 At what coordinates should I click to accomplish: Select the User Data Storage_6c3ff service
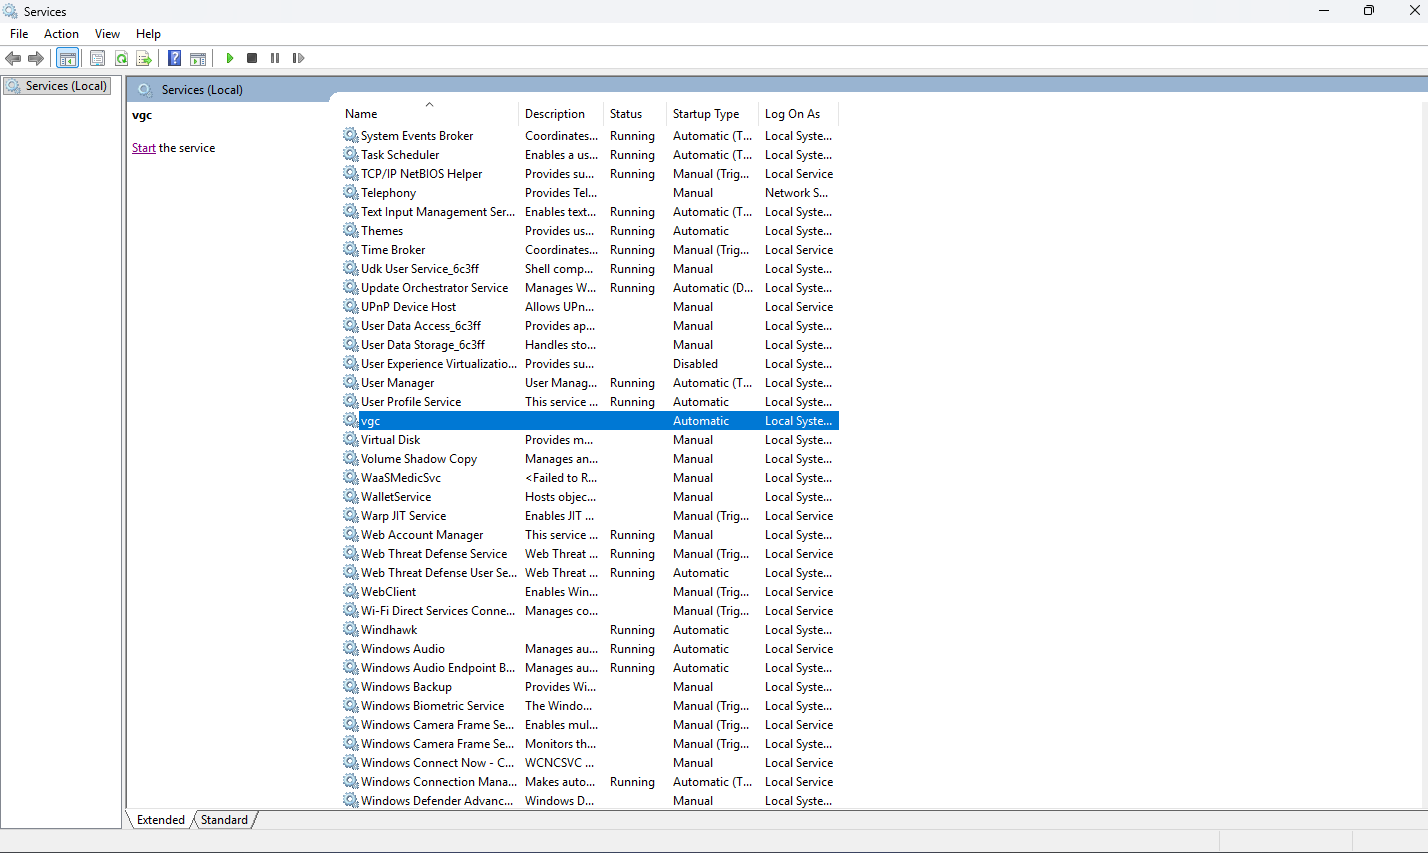(590, 345)
